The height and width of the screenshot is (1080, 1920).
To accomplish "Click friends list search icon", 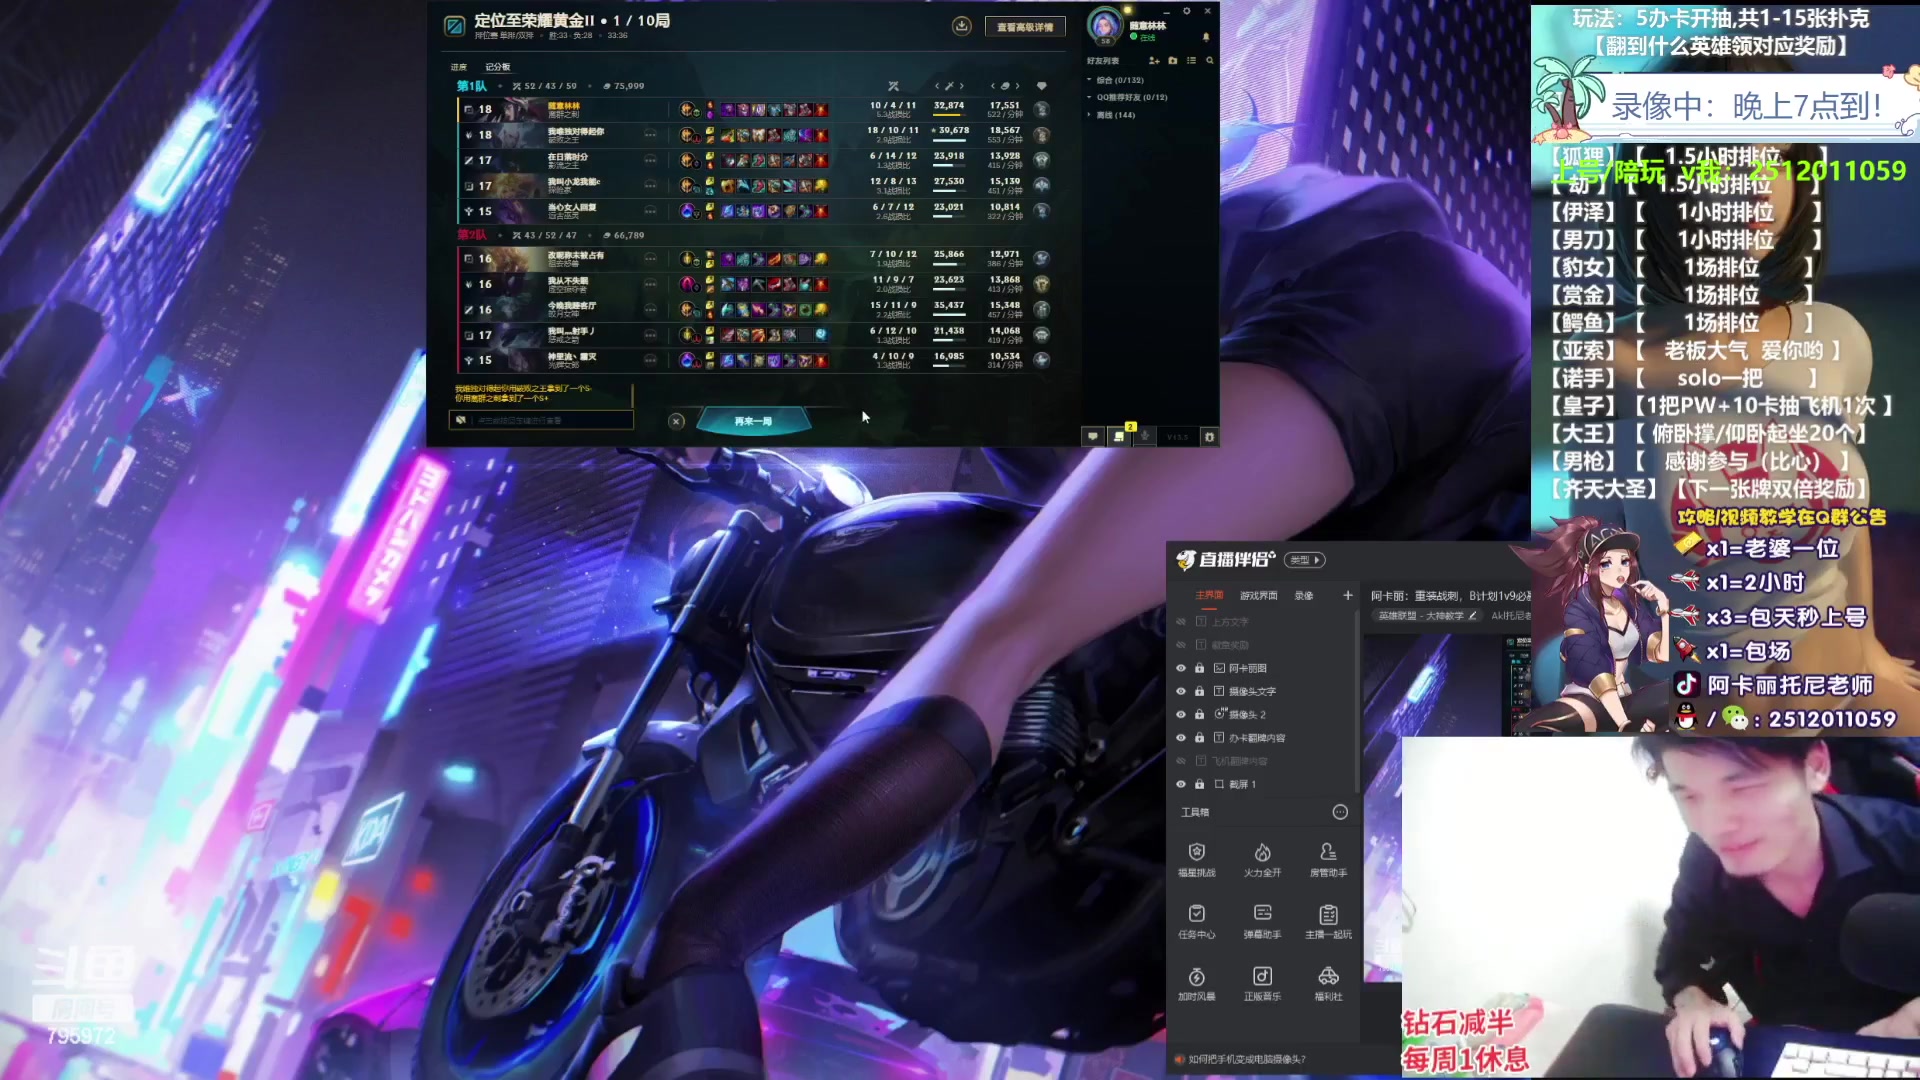I will coord(1210,61).
